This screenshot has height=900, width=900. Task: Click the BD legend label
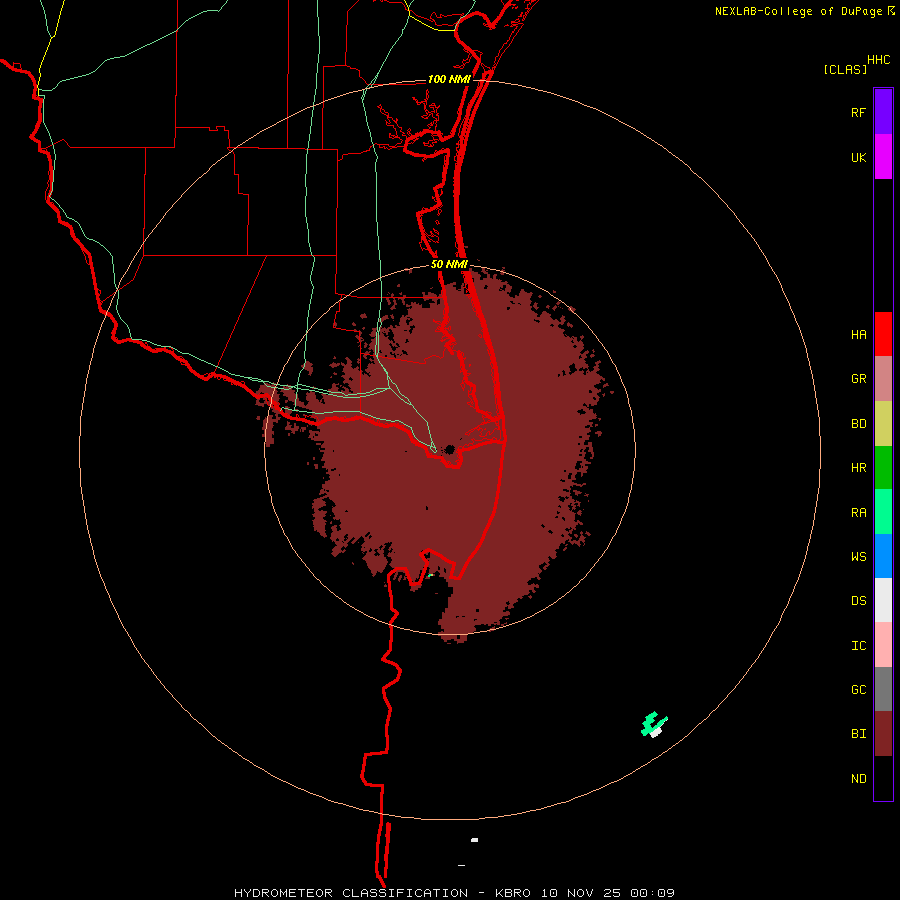[x=858, y=424]
